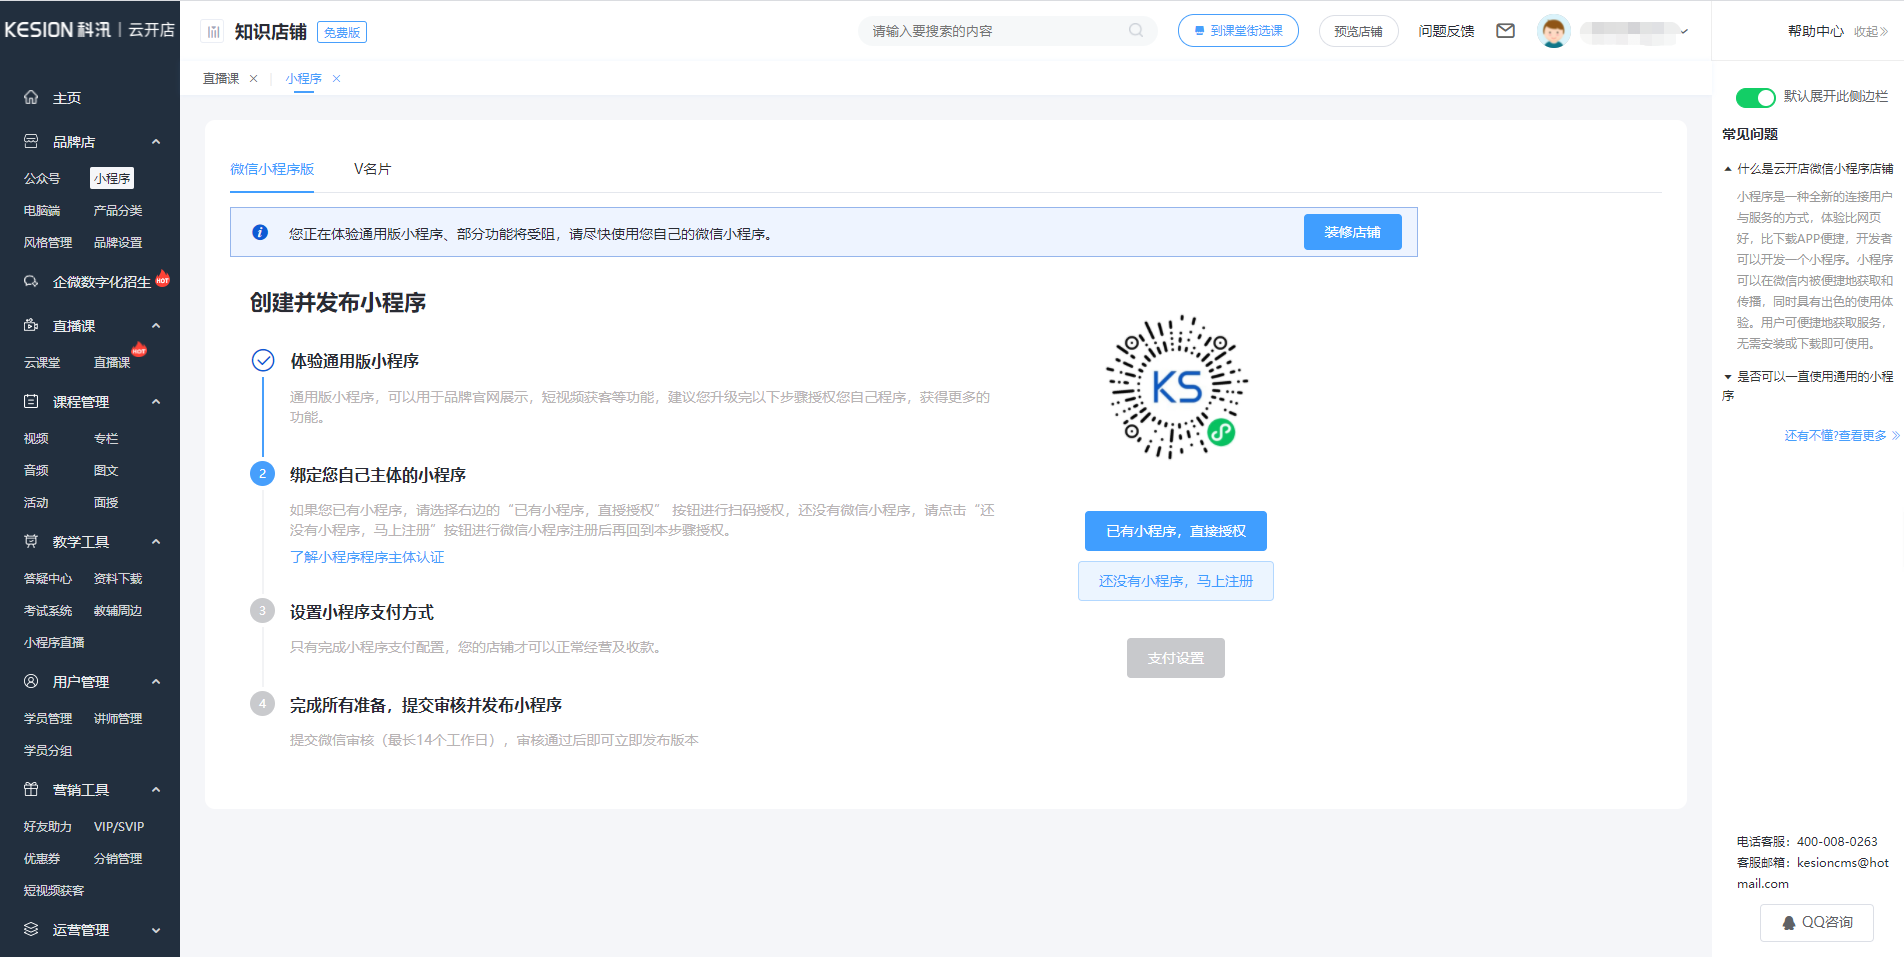The image size is (1904, 957).
Task: Click the blue info icon in notice banner
Action: coord(260,232)
